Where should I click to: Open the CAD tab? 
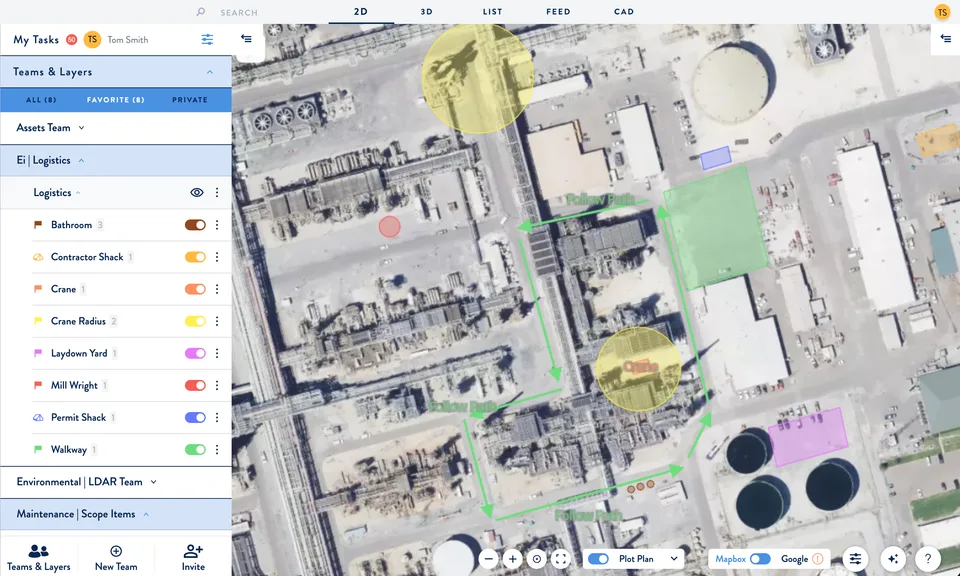tap(624, 12)
